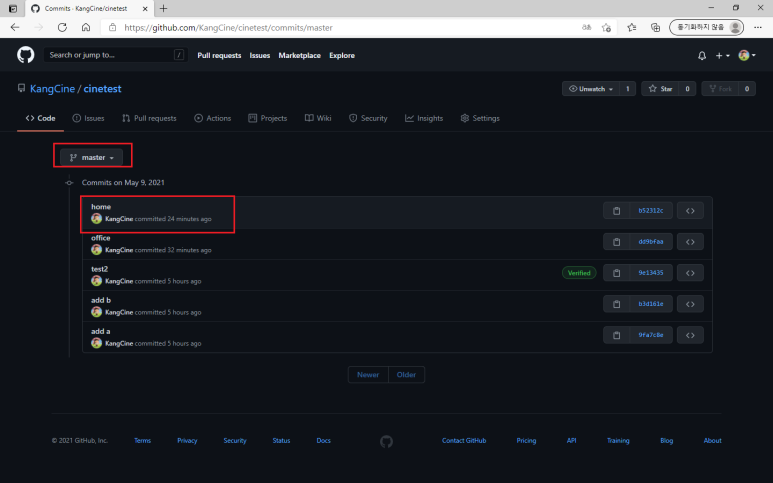Click the browser refresh button
The height and width of the screenshot is (483, 773).
[62, 28]
